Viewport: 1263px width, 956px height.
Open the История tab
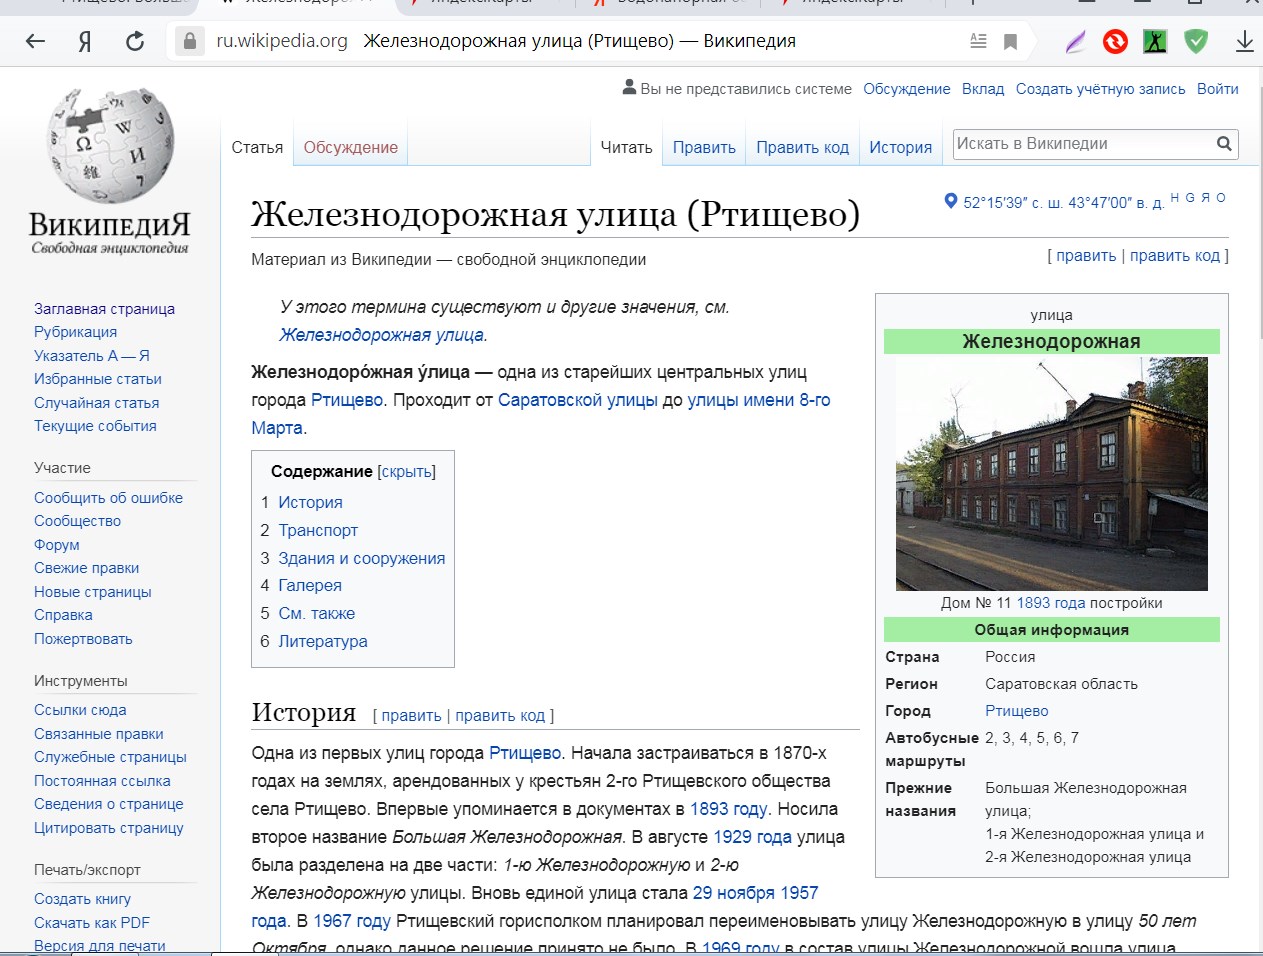[900, 147]
